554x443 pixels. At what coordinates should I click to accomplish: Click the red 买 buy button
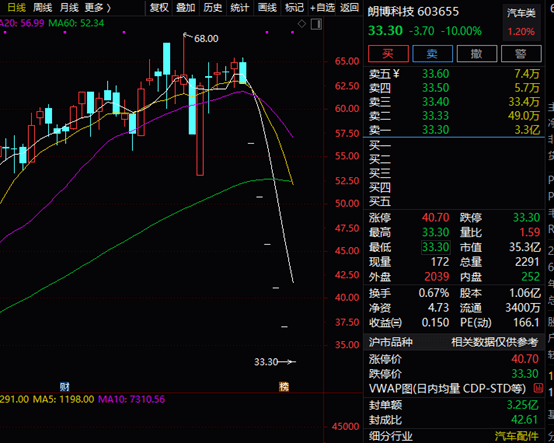click(388, 54)
